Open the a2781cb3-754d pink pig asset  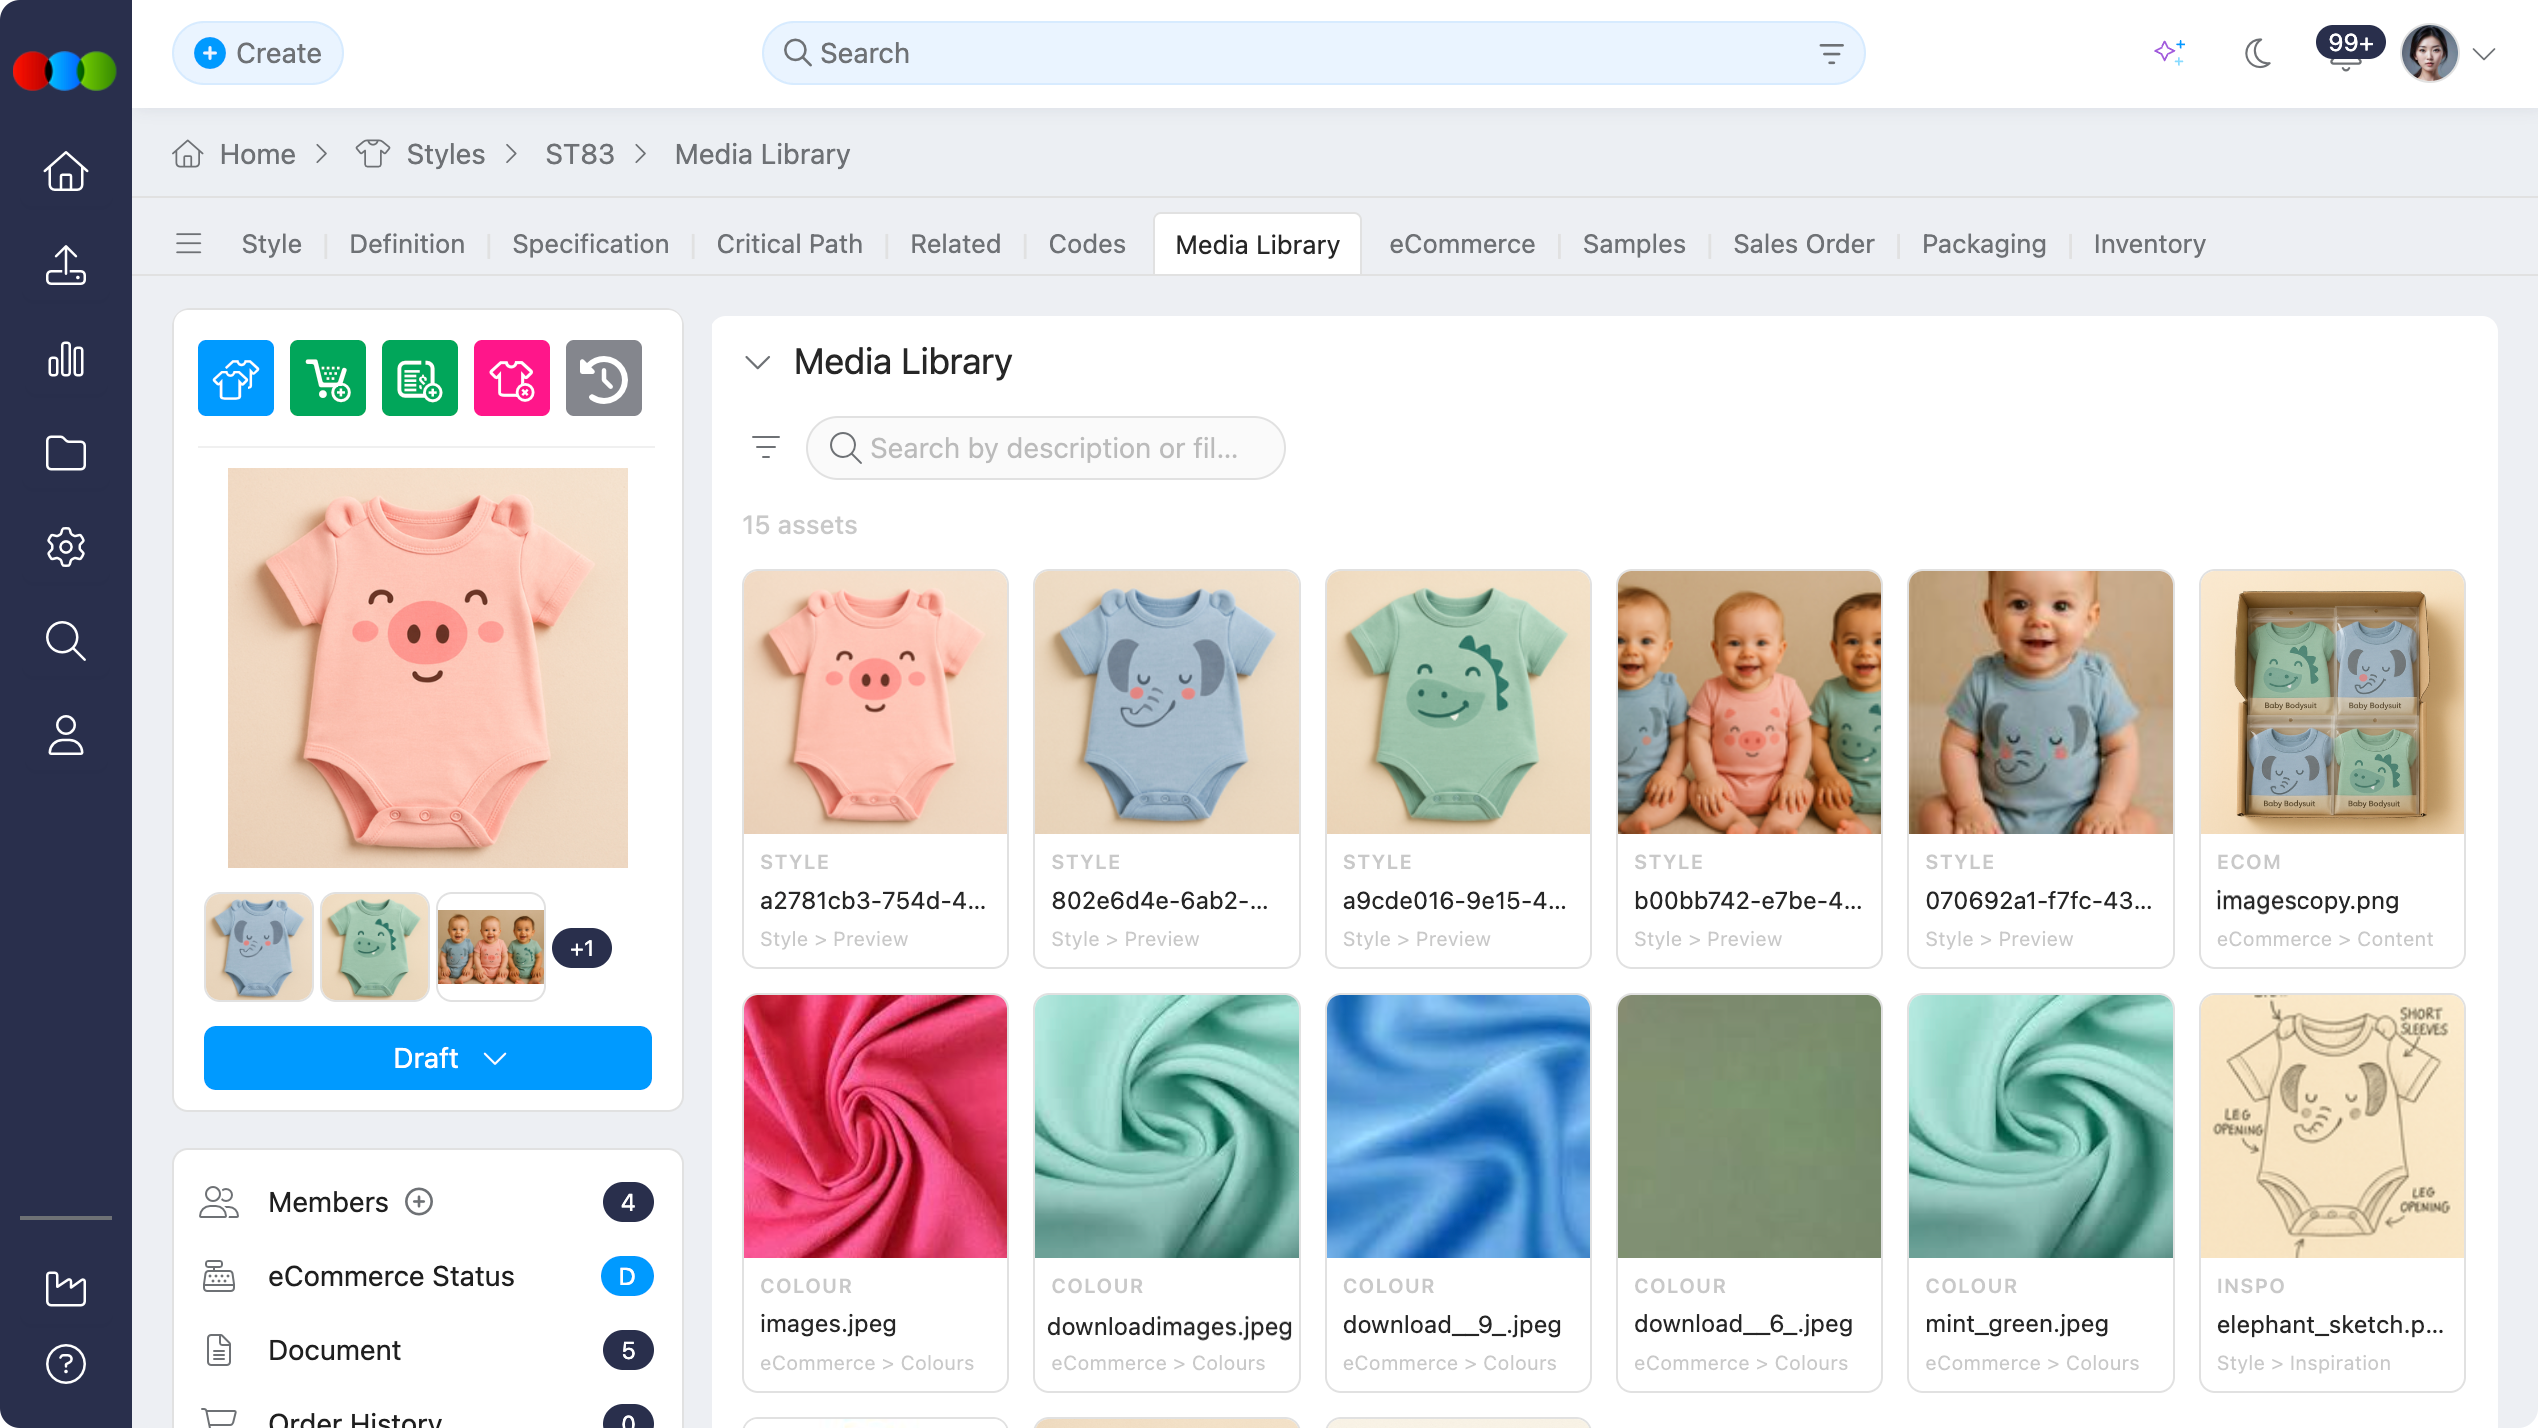pos(875,768)
